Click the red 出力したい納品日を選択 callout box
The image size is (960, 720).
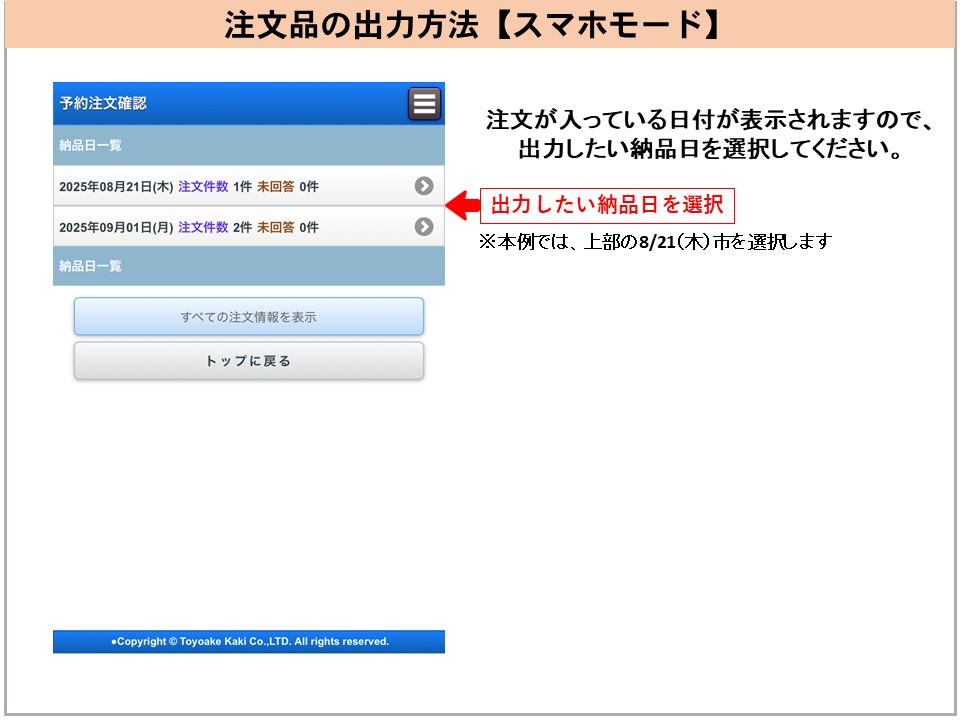(x=607, y=206)
